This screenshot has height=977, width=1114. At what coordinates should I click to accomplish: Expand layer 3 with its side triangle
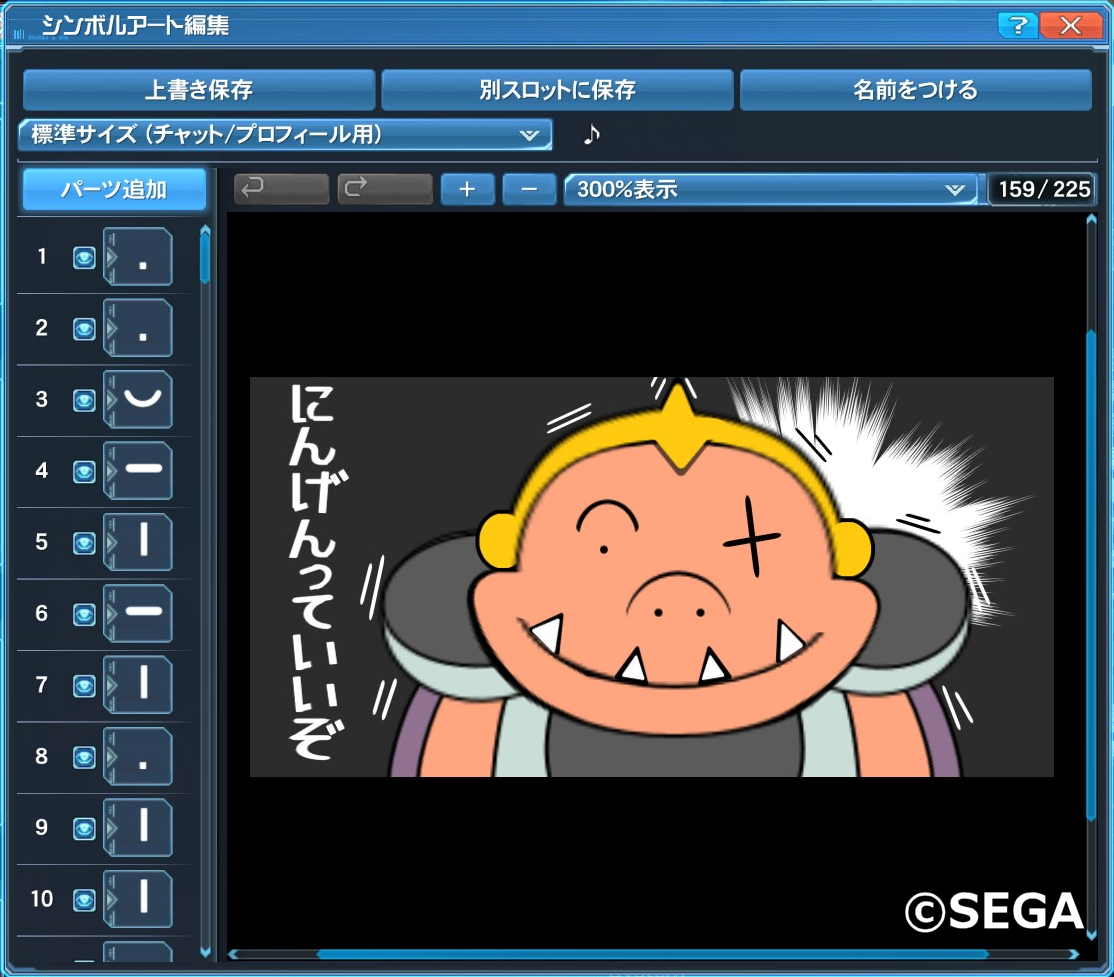(x=110, y=400)
